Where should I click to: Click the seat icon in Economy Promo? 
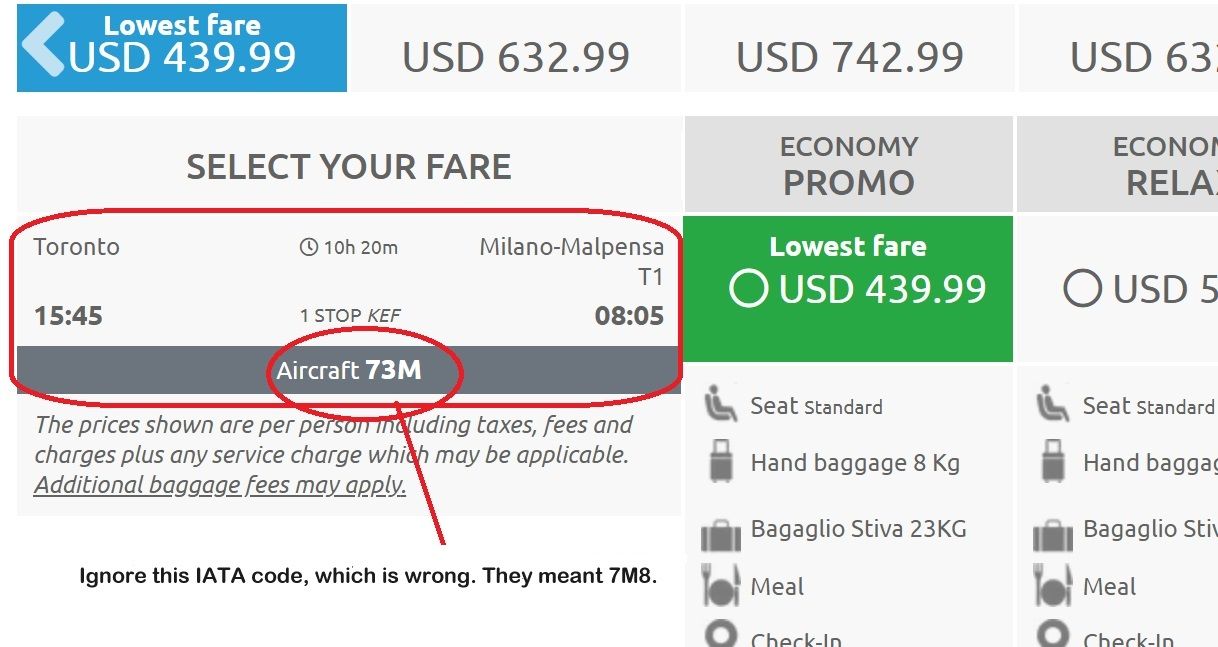tap(719, 404)
